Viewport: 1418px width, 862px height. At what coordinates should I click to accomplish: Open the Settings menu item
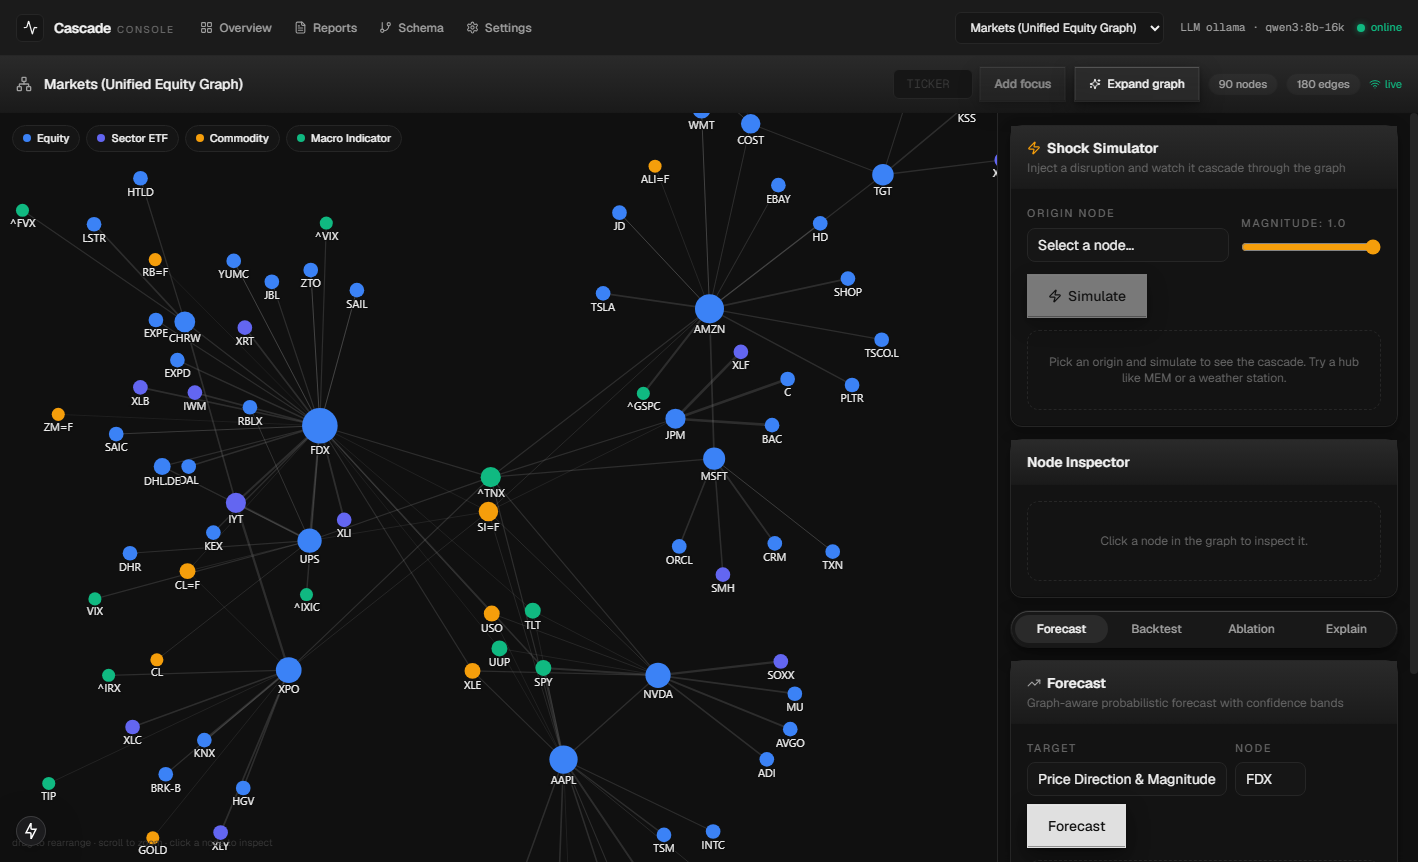click(x=499, y=28)
